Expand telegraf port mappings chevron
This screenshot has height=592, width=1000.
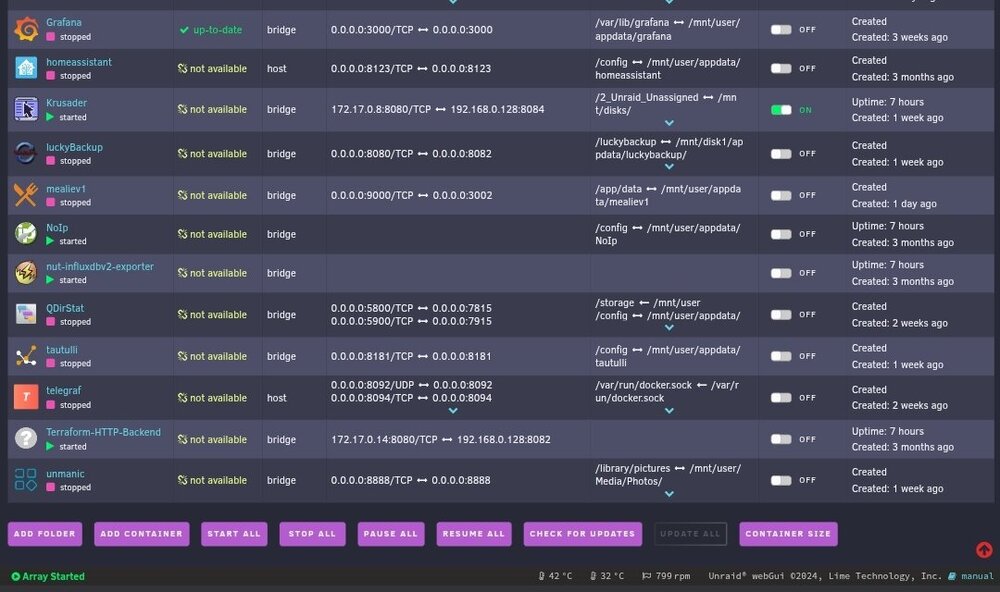(453, 411)
